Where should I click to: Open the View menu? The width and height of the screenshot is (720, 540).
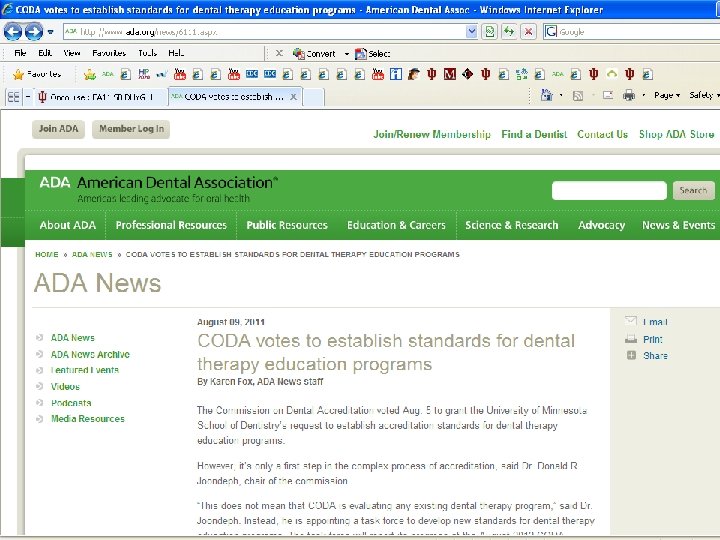tap(72, 53)
